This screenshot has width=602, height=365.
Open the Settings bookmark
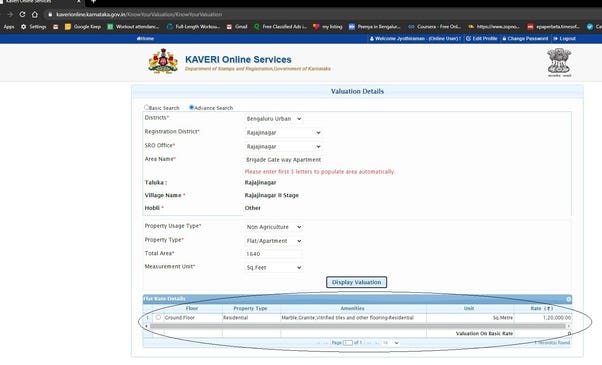point(33,26)
